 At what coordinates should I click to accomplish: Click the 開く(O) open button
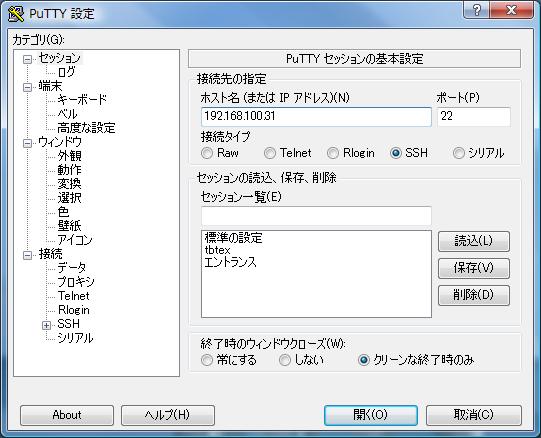point(371,415)
